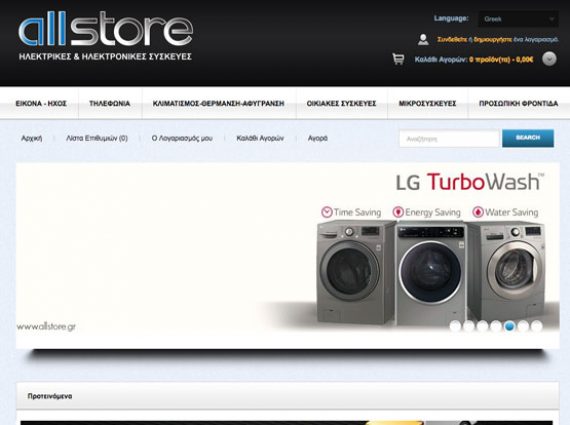
Task: Select the fourth slideshow dot
Action: point(496,326)
